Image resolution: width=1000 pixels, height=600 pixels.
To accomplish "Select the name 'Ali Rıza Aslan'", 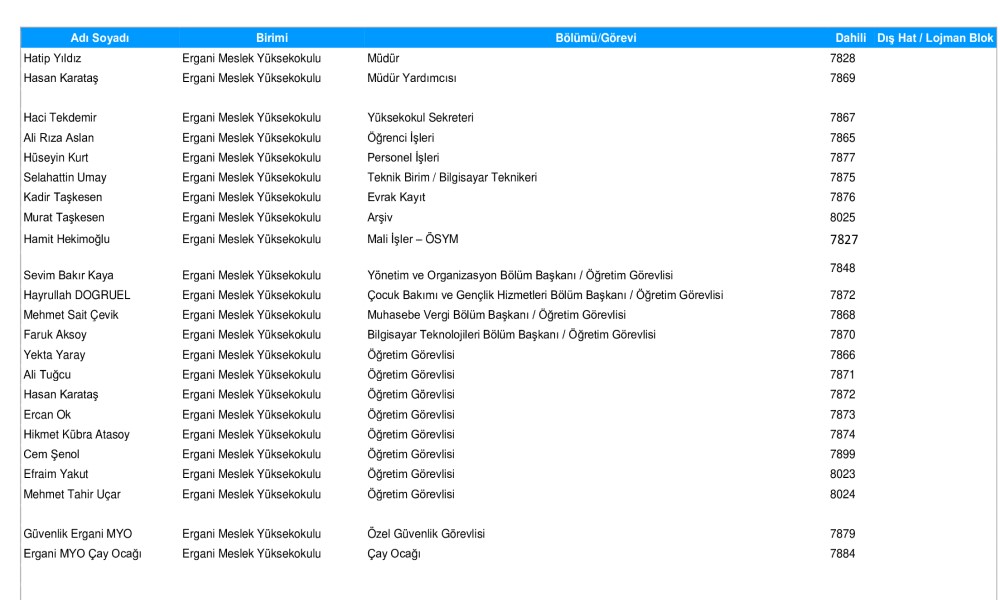I will [59, 138].
